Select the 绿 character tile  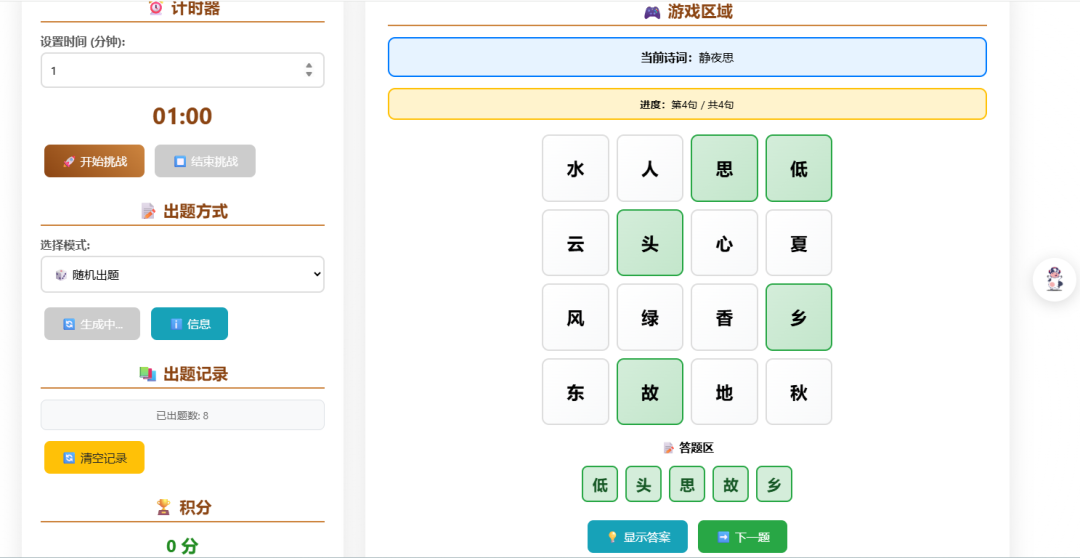tap(650, 317)
